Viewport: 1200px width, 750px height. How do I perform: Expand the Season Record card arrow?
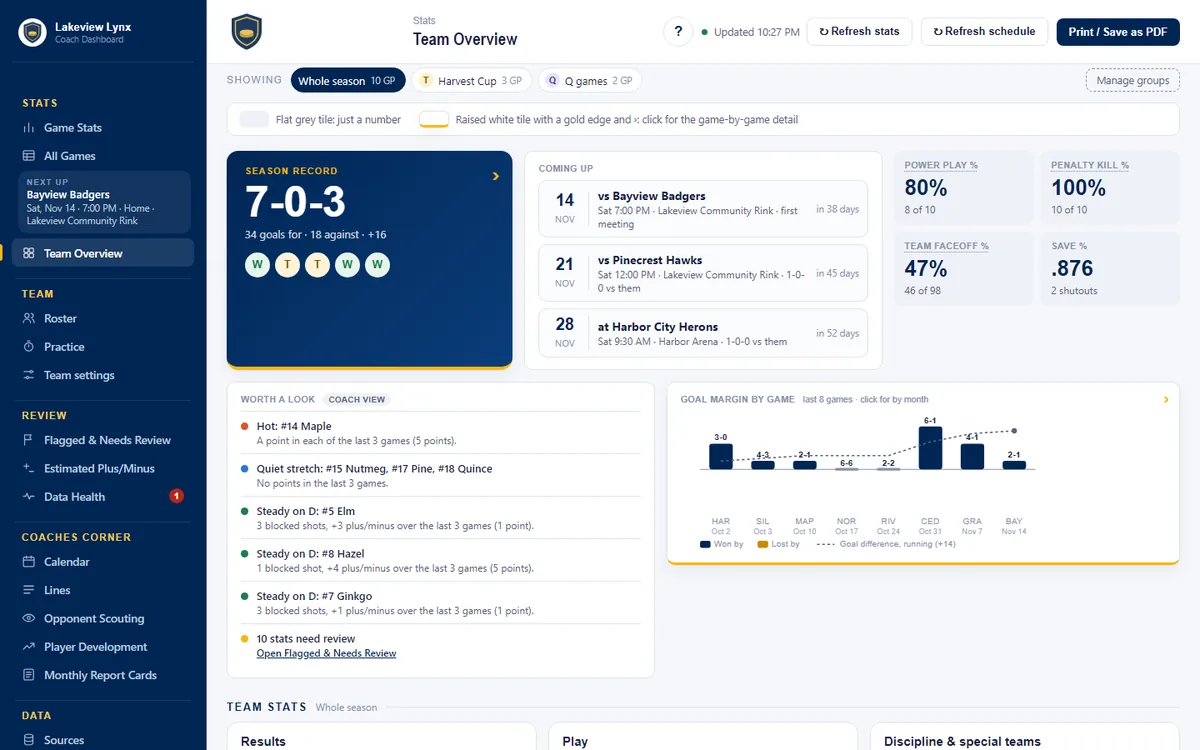495,177
